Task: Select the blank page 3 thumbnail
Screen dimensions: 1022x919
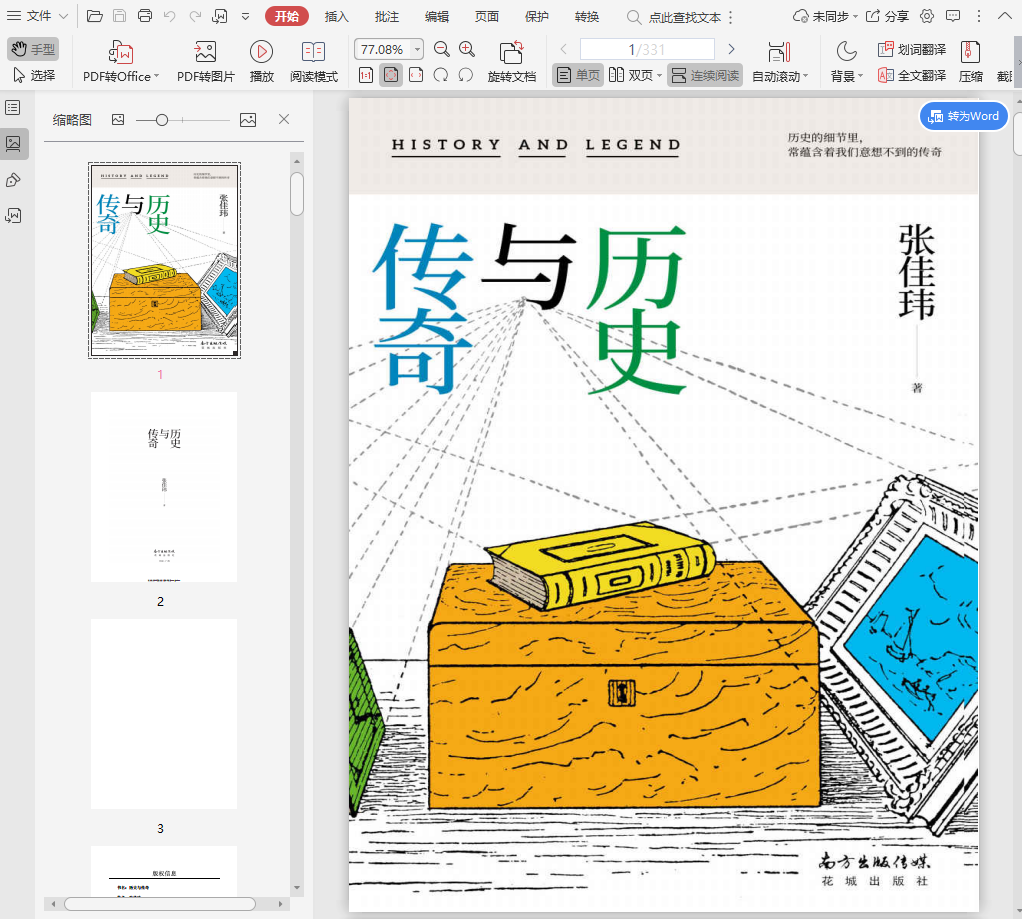Action: (x=164, y=714)
